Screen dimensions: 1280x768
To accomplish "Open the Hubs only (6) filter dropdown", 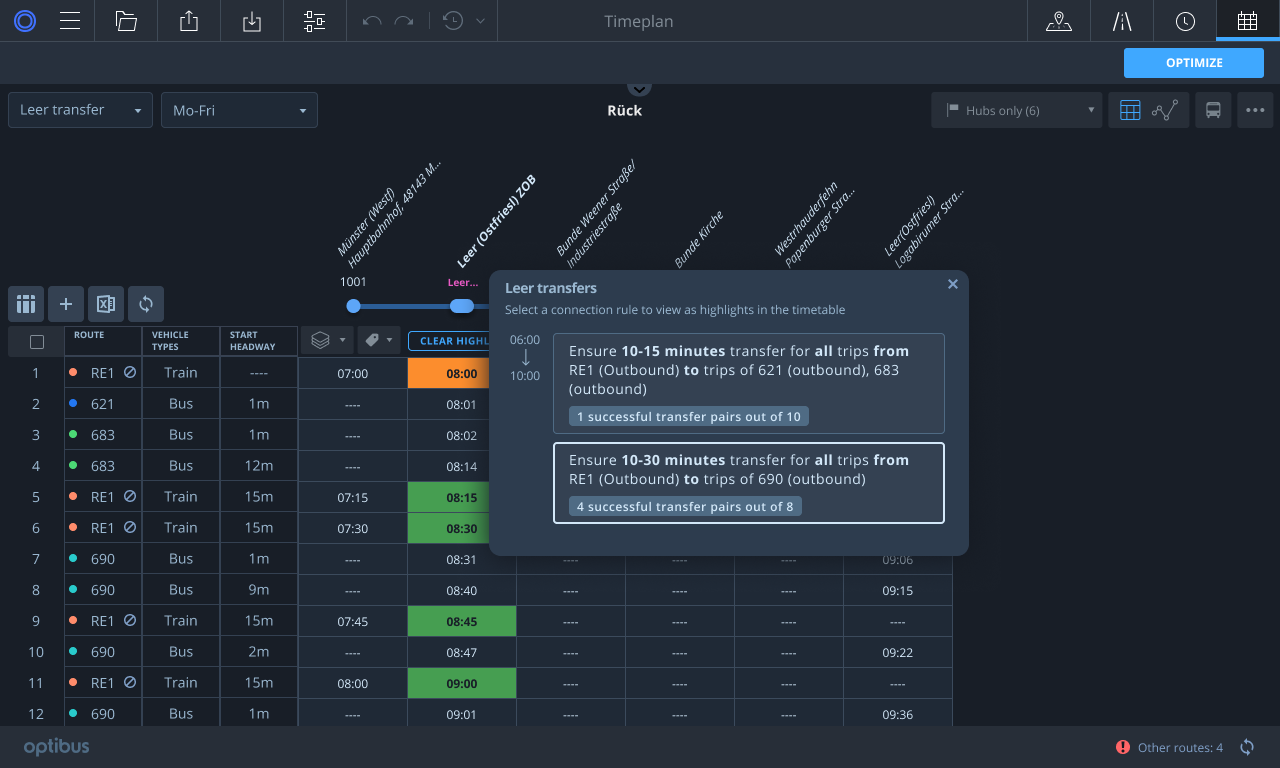I will point(1016,110).
